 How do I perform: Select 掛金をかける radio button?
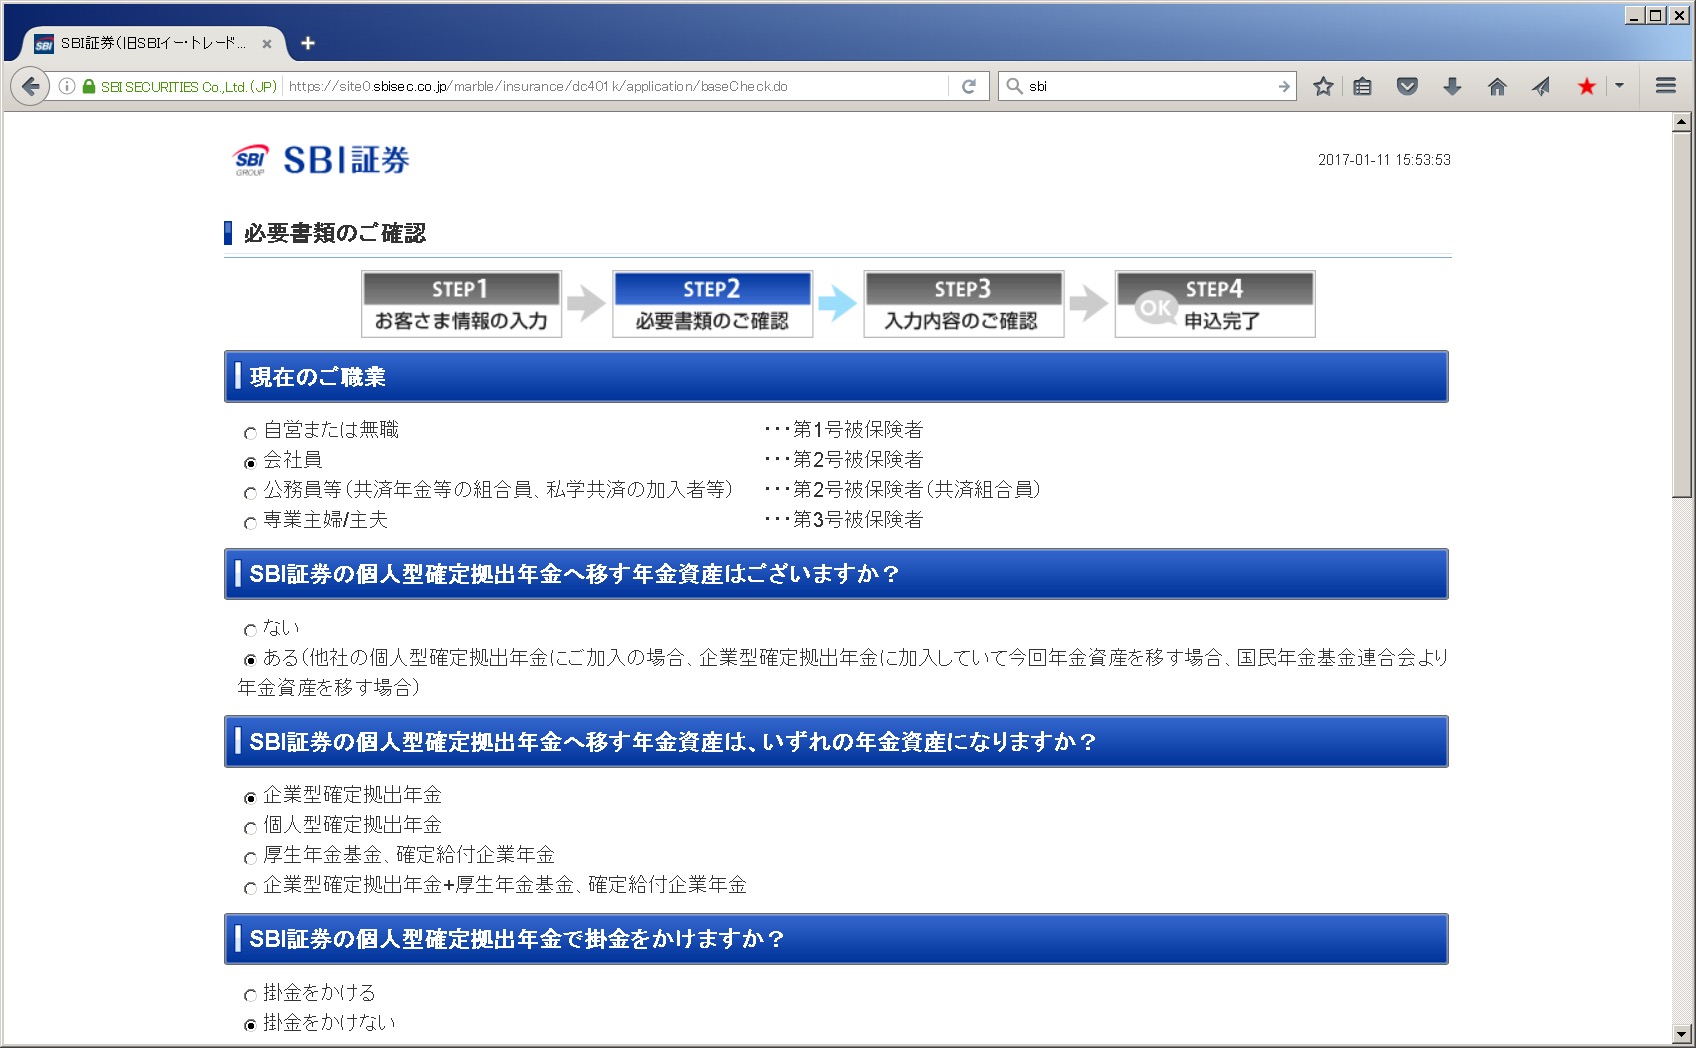[250, 995]
